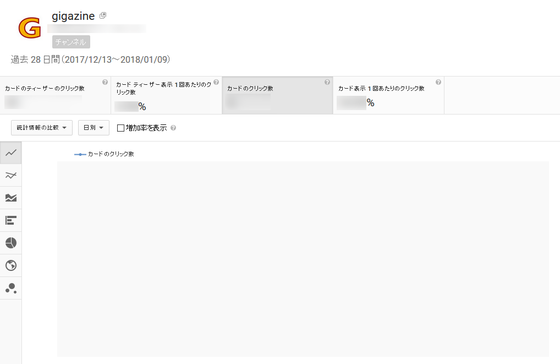The image size is (560, 364).
Task: Click help icon next to 増加率を表示
Action: 173,128
